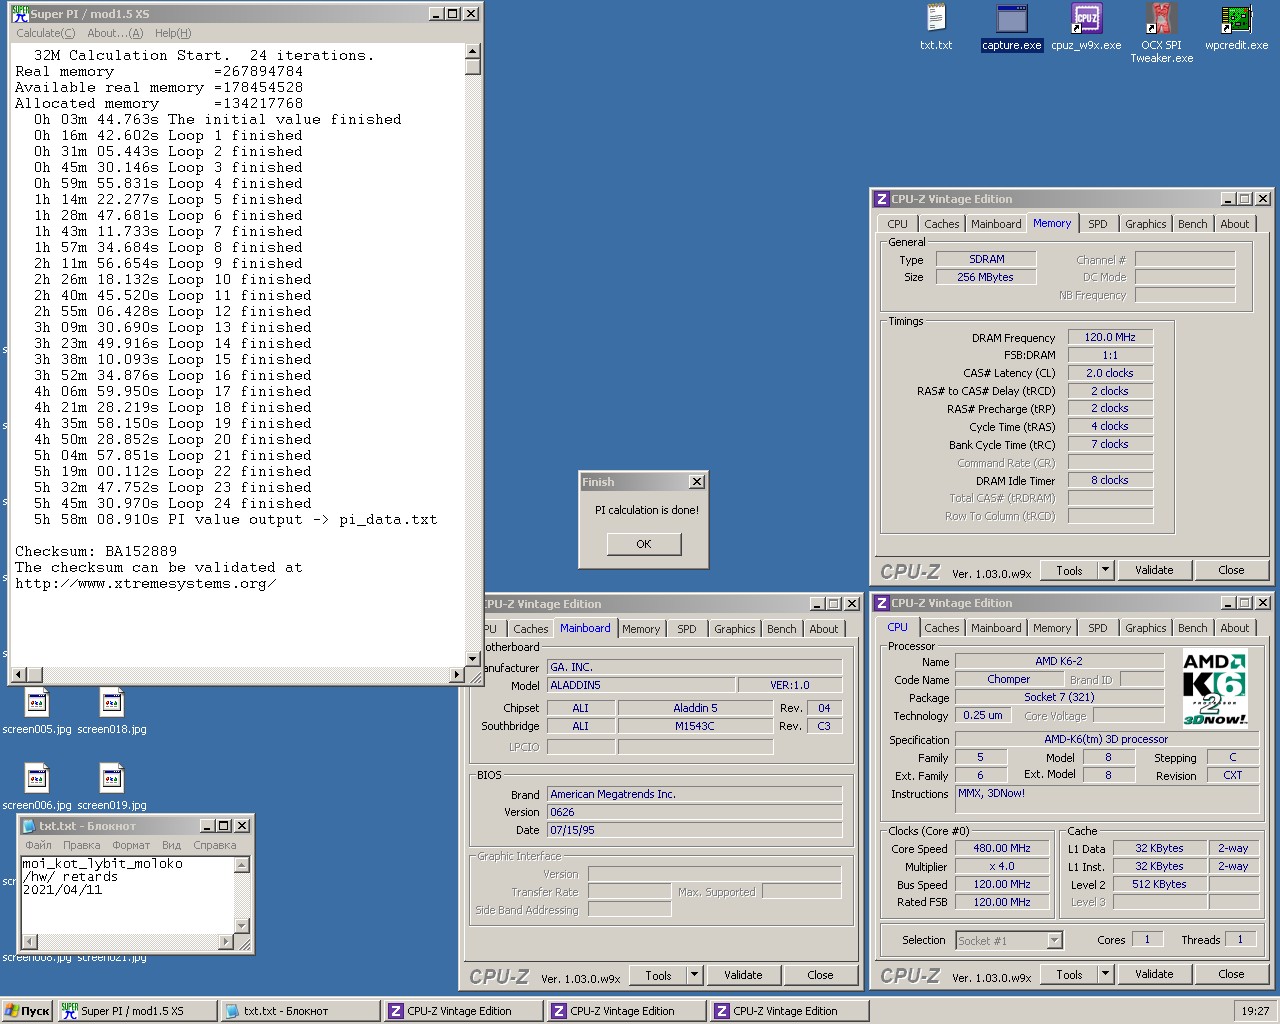Image resolution: width=1280 pixels, height=1024 pixels.
Task: Click Close in Mainboard CPU-Z window
Action: tap(820, 975)
